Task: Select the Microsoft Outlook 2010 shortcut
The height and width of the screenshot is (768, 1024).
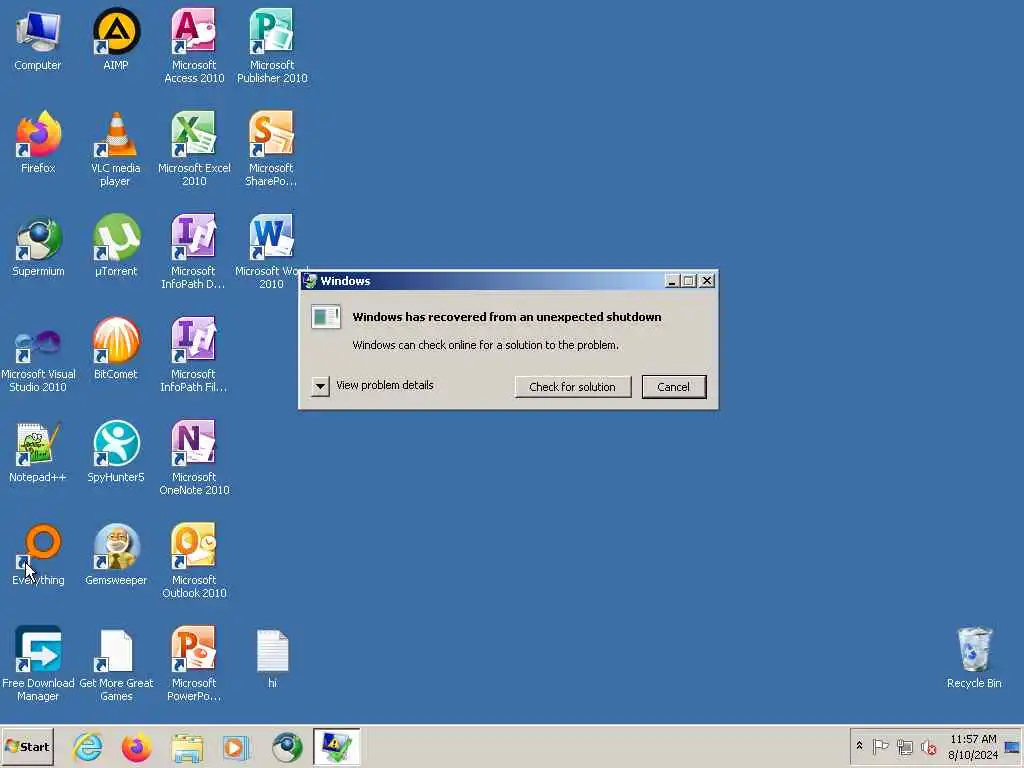Action: (194, 562)
